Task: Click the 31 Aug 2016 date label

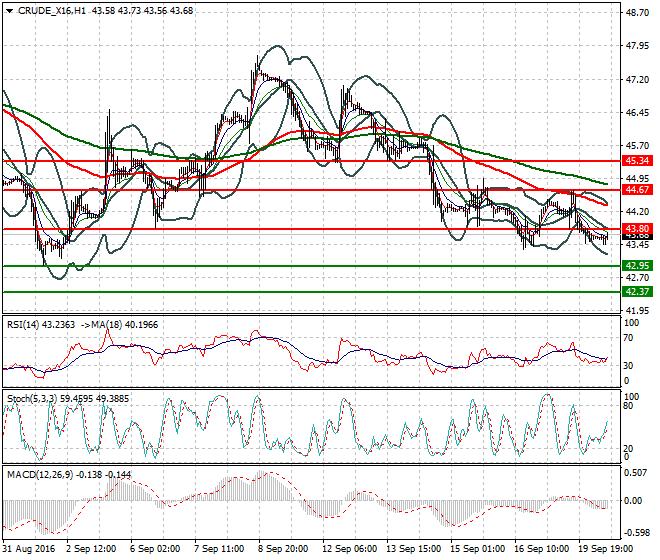Action: 29,549
